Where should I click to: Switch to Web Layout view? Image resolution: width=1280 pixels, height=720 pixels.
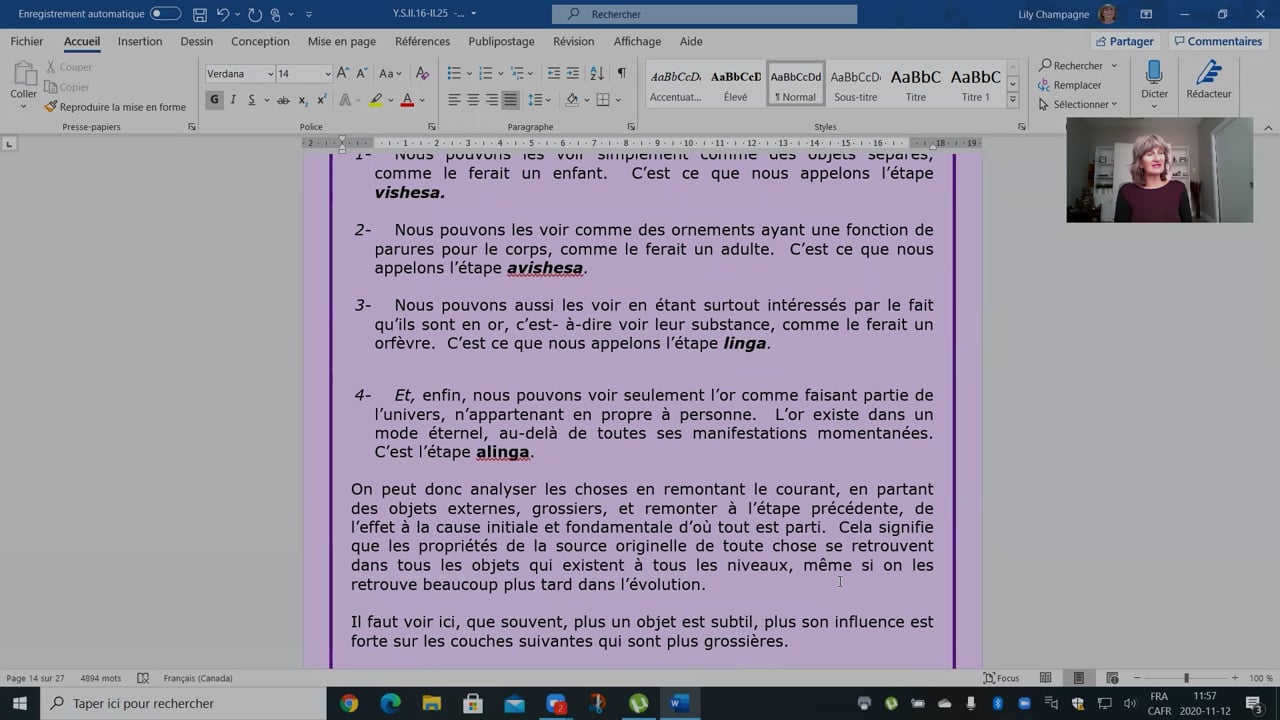pos(1112,678)
